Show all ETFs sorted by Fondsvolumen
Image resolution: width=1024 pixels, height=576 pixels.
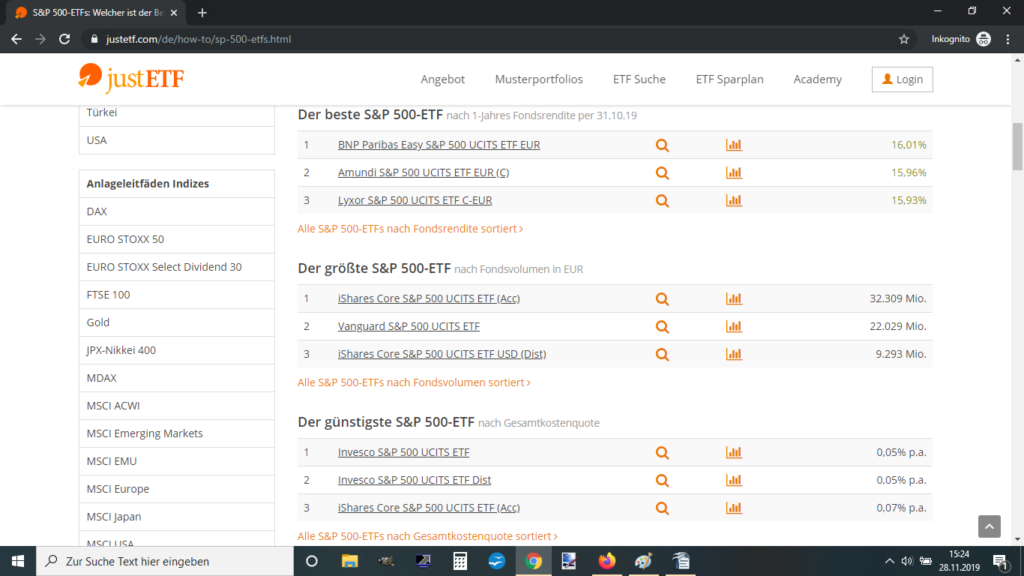[x=414, y=382]
